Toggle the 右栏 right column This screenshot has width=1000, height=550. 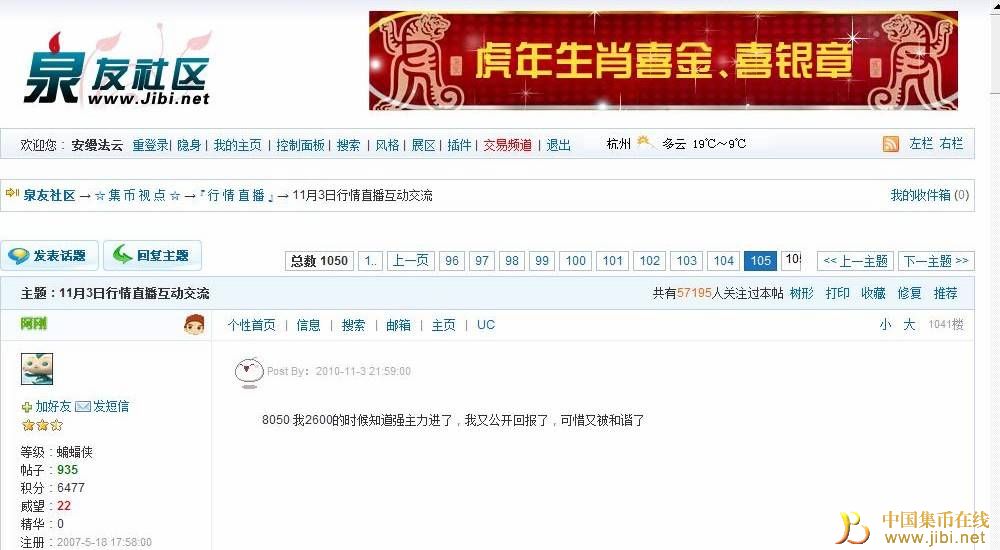[951, 144]
